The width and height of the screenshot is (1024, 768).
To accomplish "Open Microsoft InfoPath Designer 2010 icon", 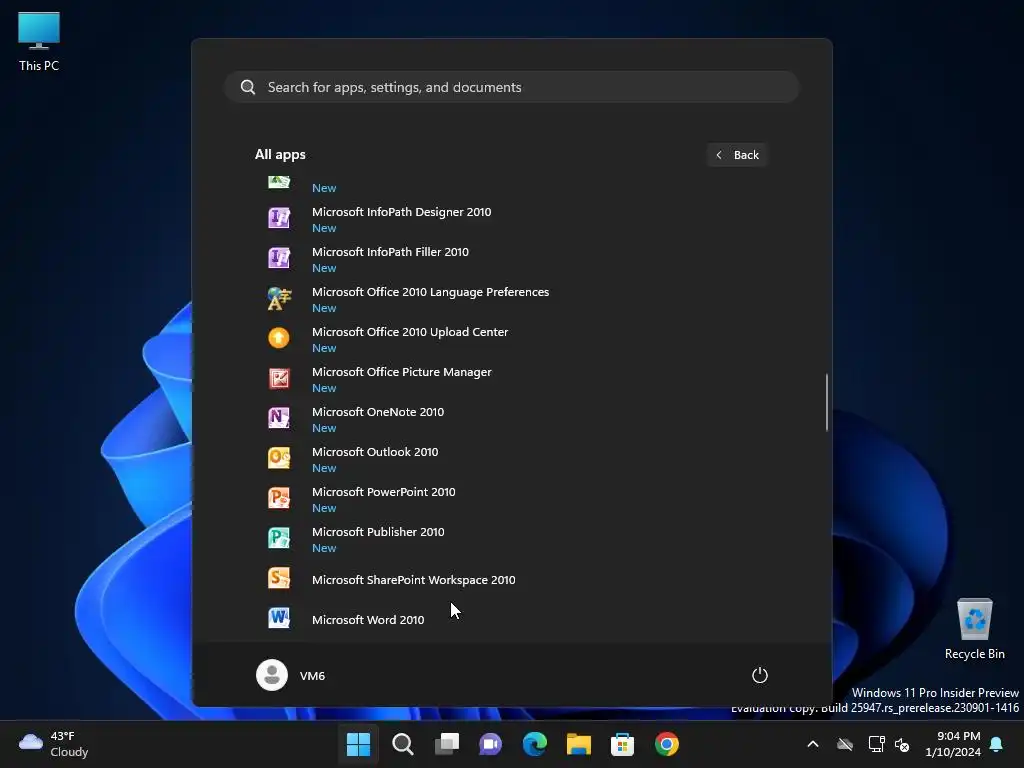I will point(279,218).
